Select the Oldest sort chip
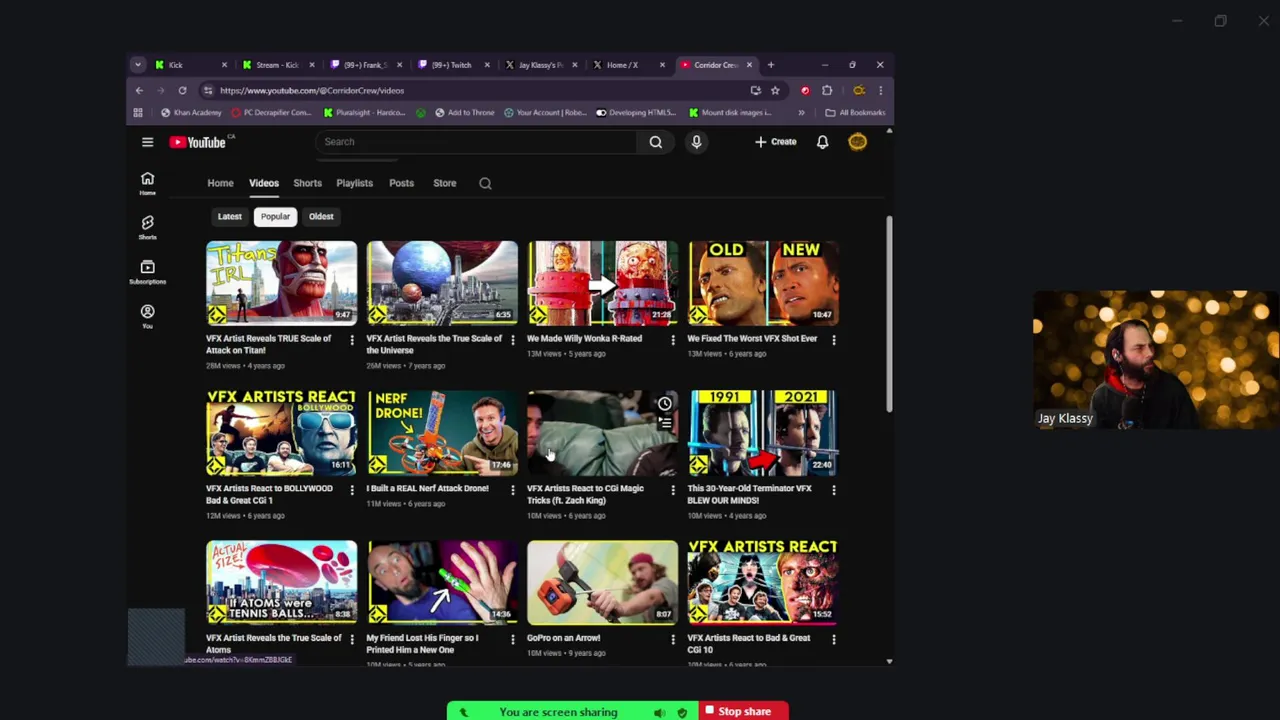1280x720 pixels. coord(321,216)
